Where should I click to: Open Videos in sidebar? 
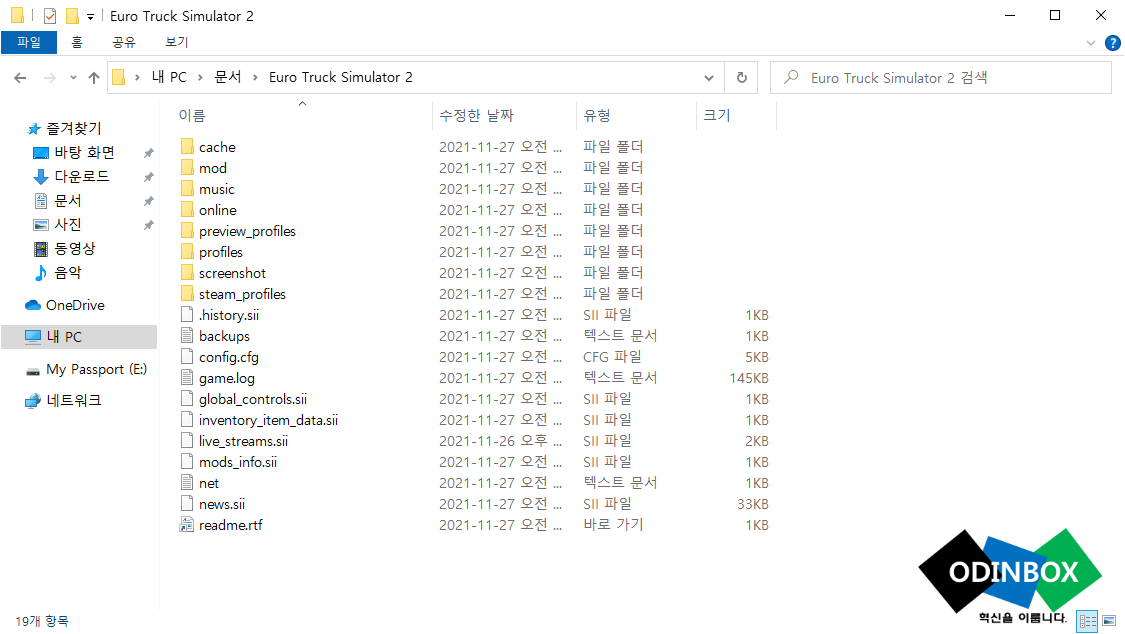[x=75, y=249]
